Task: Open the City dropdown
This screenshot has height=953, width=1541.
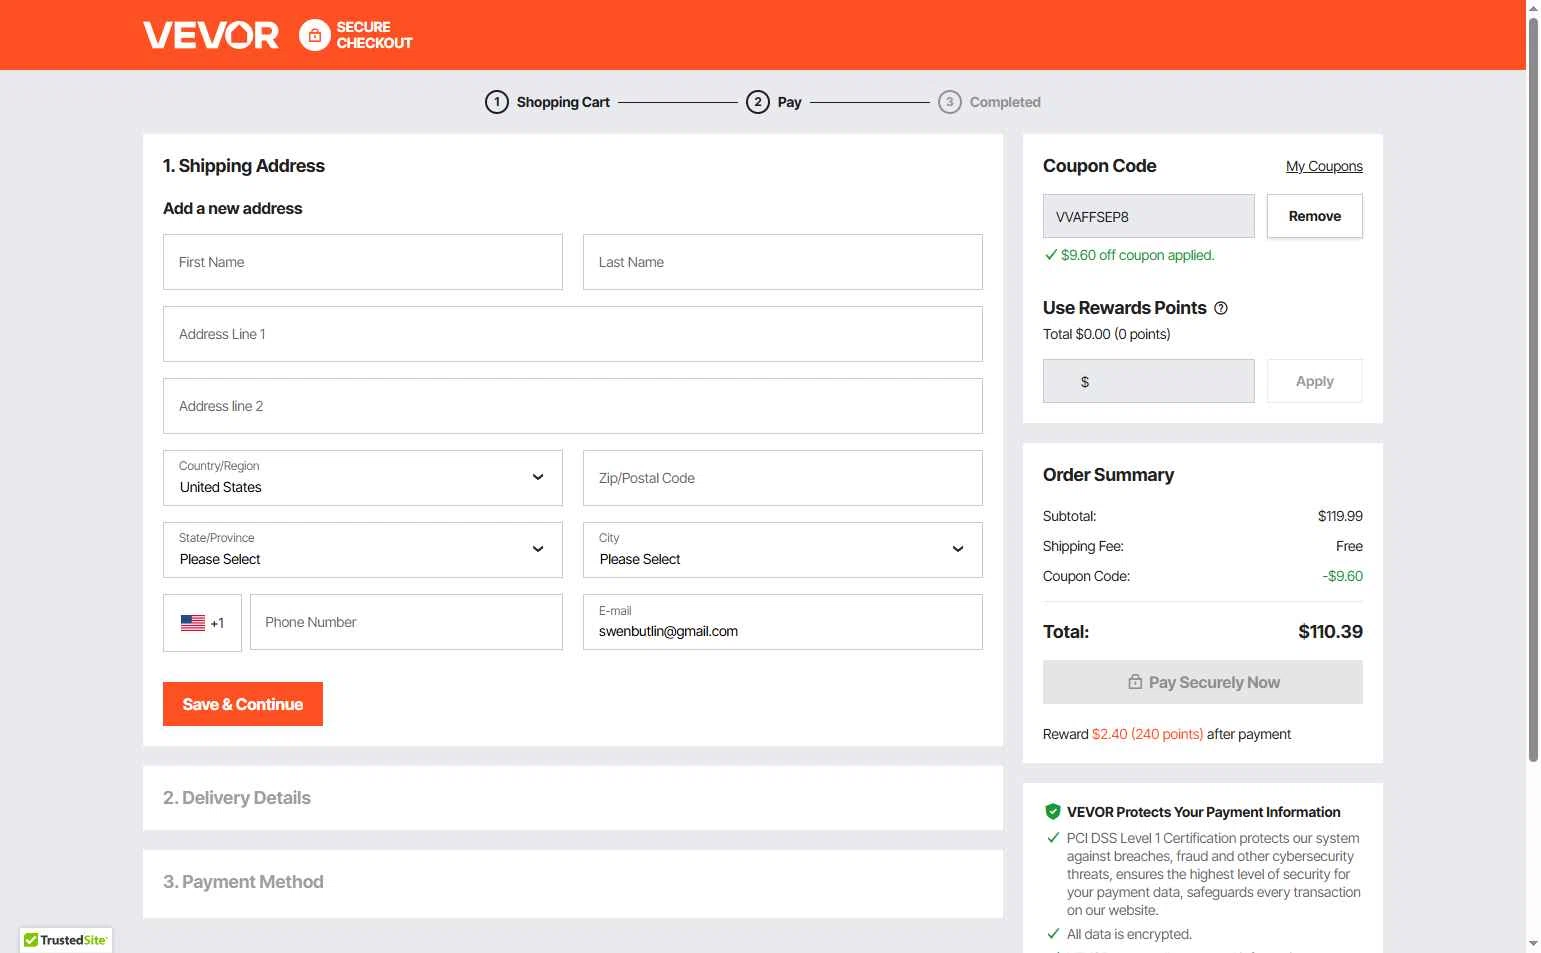Action: coord(783,550)
